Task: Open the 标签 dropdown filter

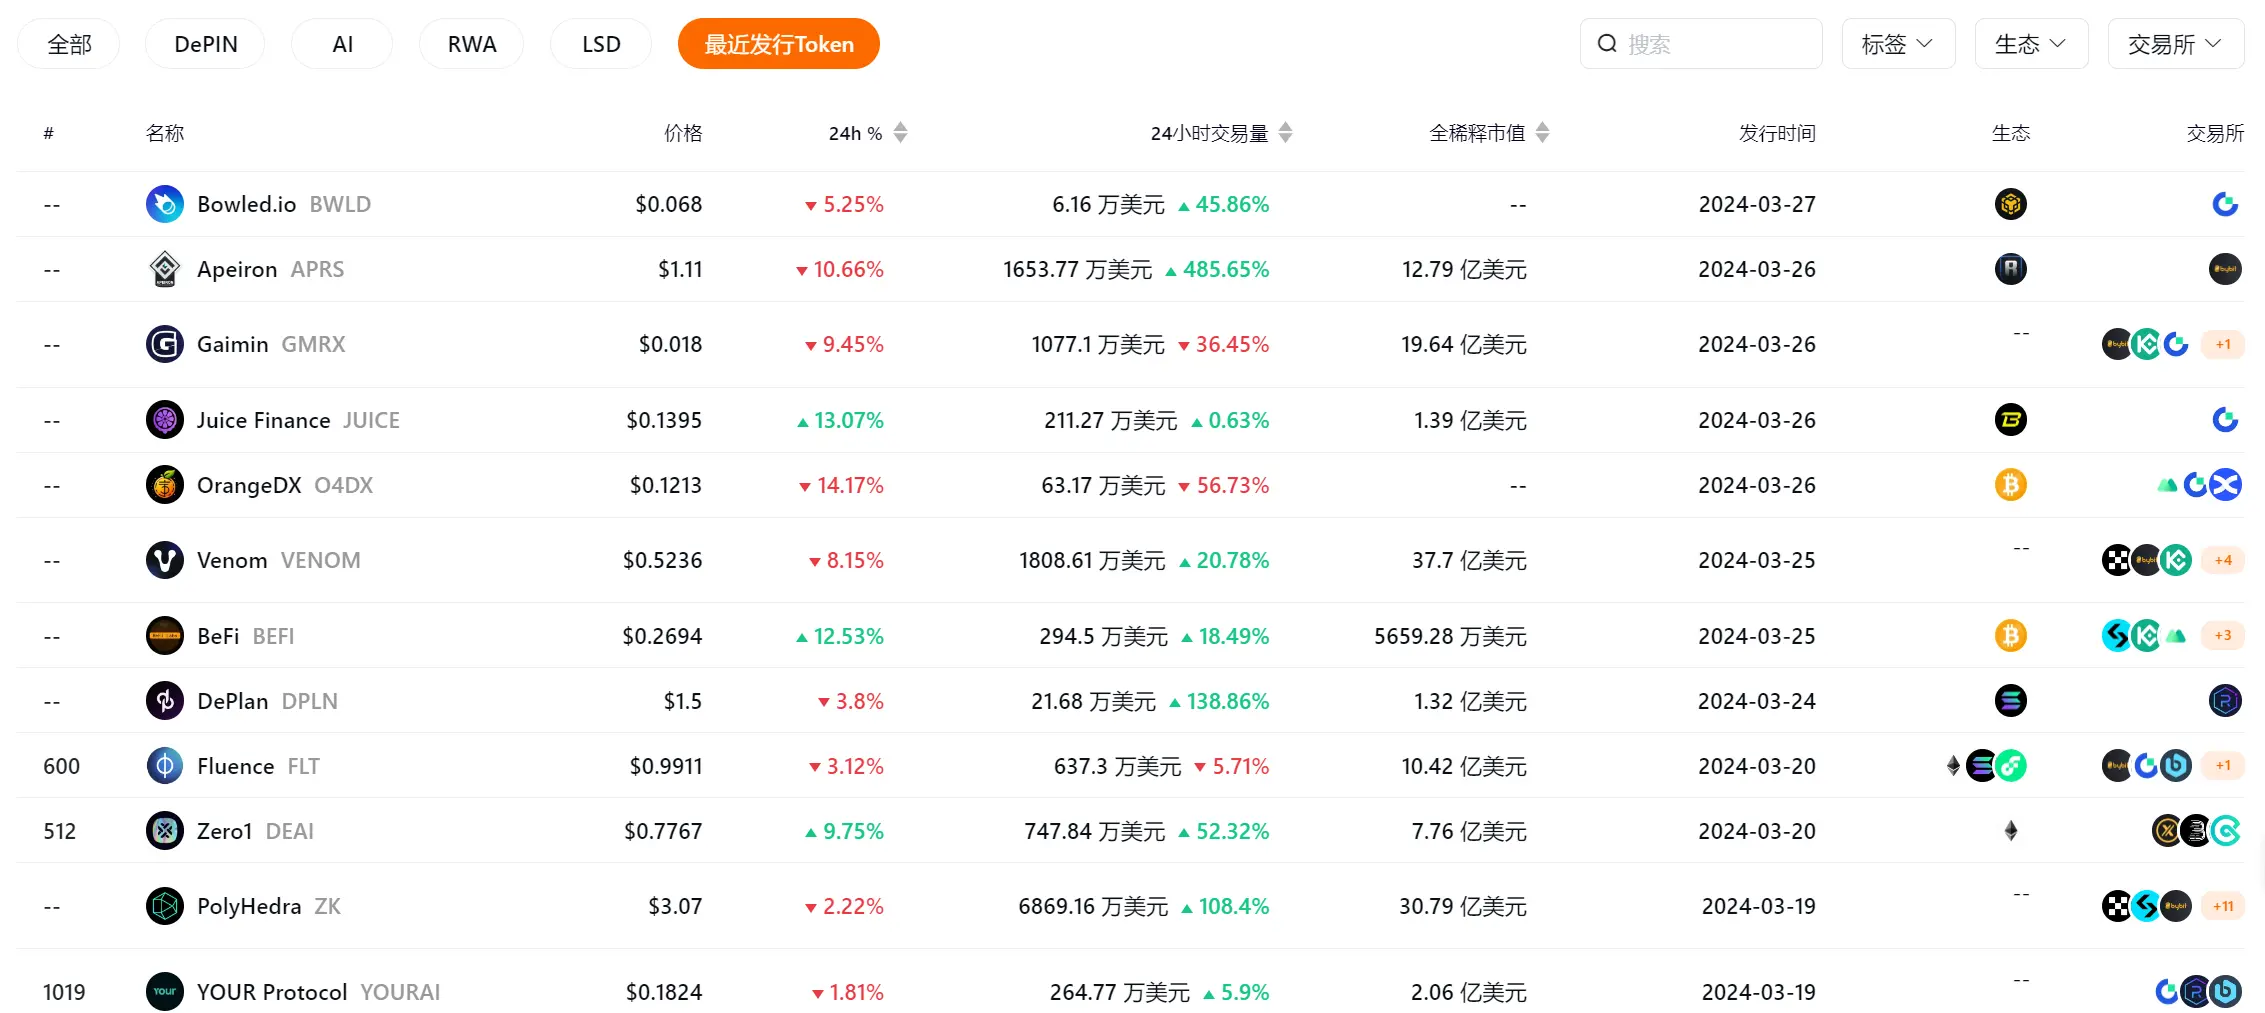Action: [x=1897, y=44]
